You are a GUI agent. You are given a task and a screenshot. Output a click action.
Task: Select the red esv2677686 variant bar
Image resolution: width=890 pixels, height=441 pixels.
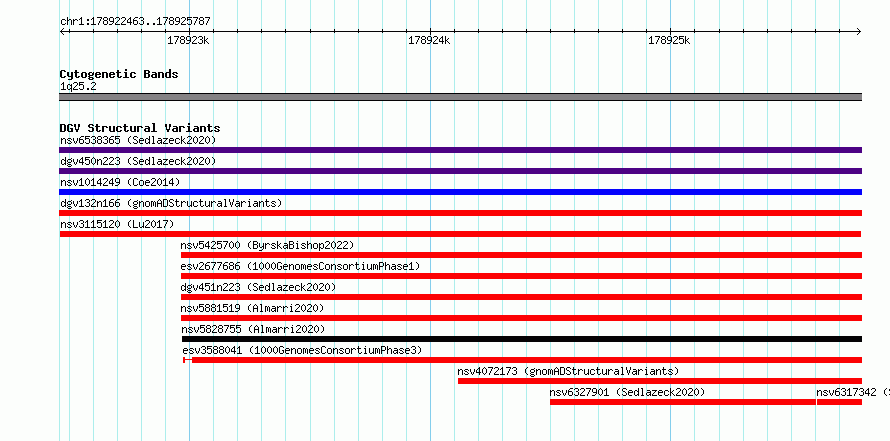(521, 276)
